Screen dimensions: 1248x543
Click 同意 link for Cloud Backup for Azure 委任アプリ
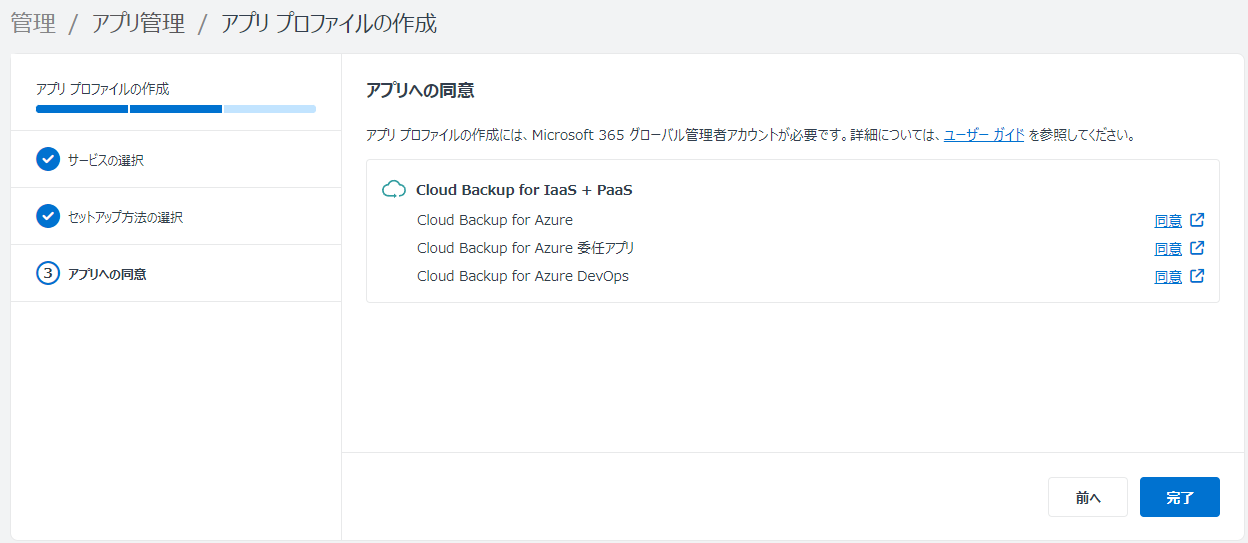(x=1168, y=248)
